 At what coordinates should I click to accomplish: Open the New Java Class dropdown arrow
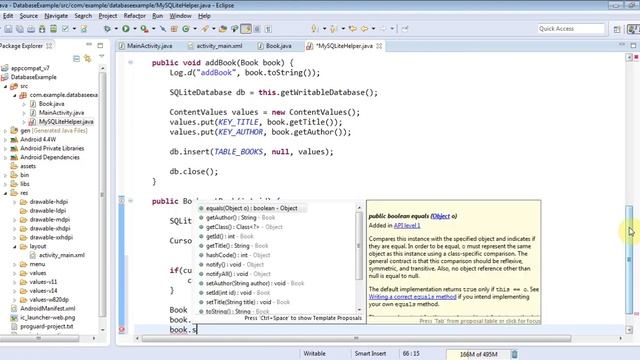click(195, 29)
